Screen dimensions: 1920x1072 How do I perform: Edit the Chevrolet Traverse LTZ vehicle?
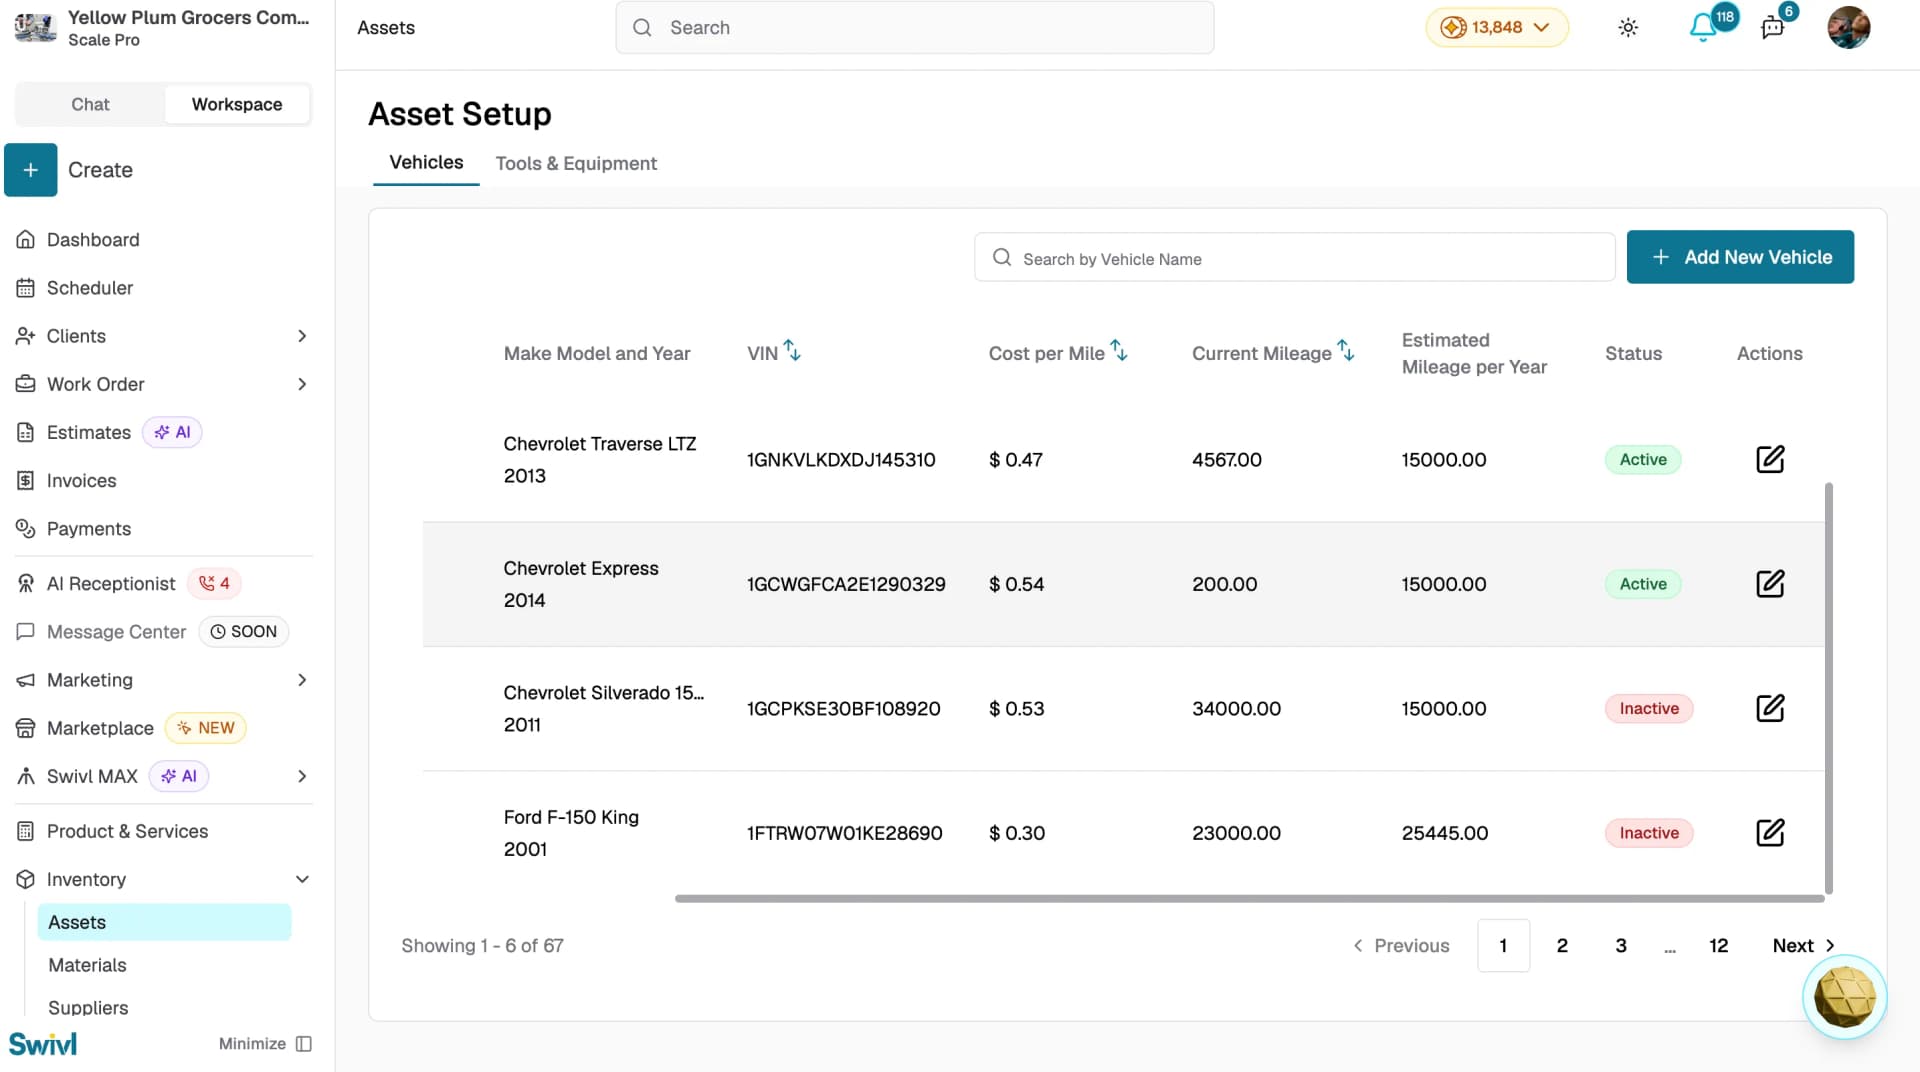click(1770, 459)
